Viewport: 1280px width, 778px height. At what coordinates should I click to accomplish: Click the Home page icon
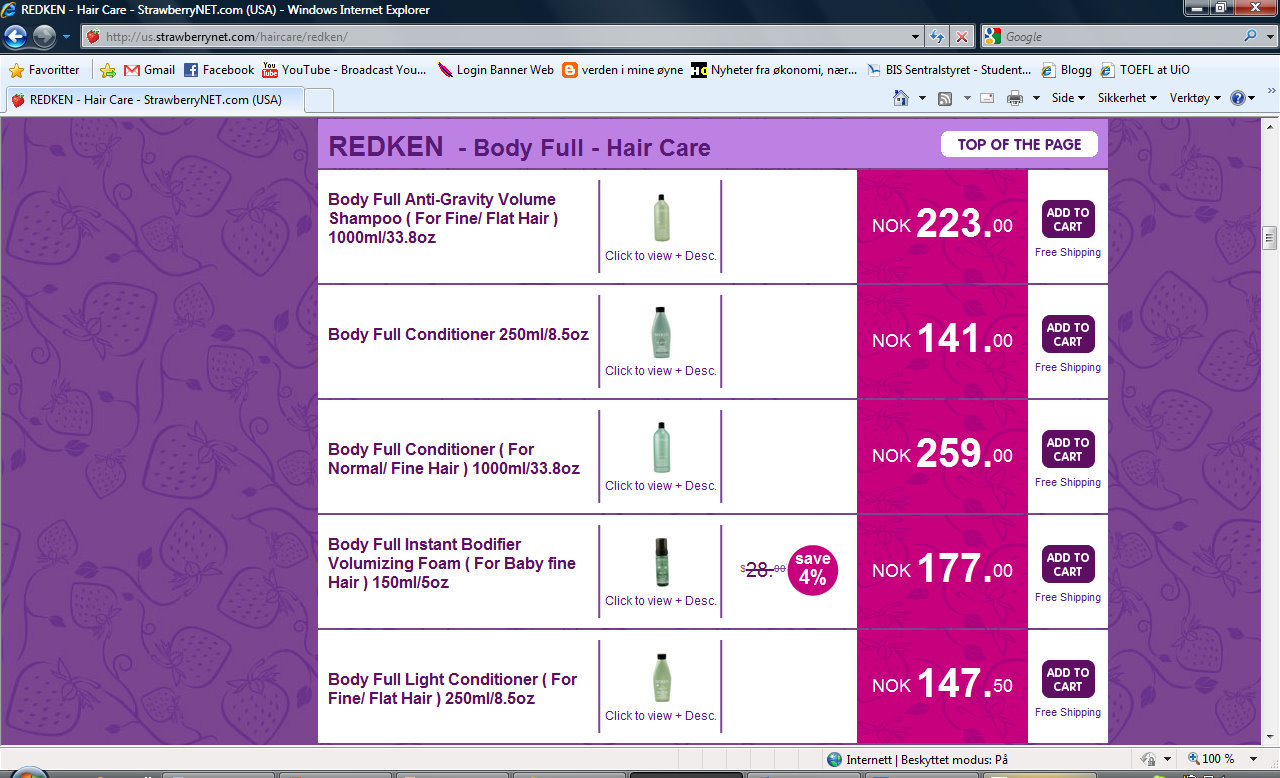click(901, 98)
